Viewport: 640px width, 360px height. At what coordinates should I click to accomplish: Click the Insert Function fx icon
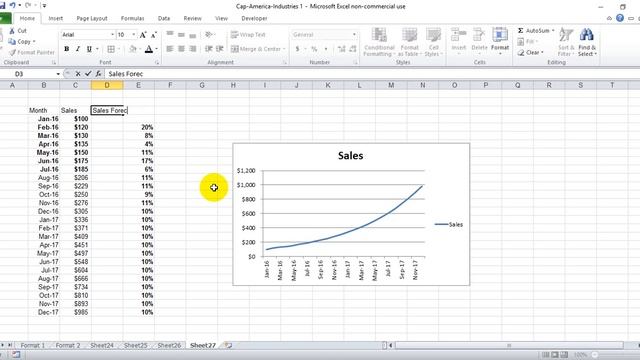pos(98,74)
